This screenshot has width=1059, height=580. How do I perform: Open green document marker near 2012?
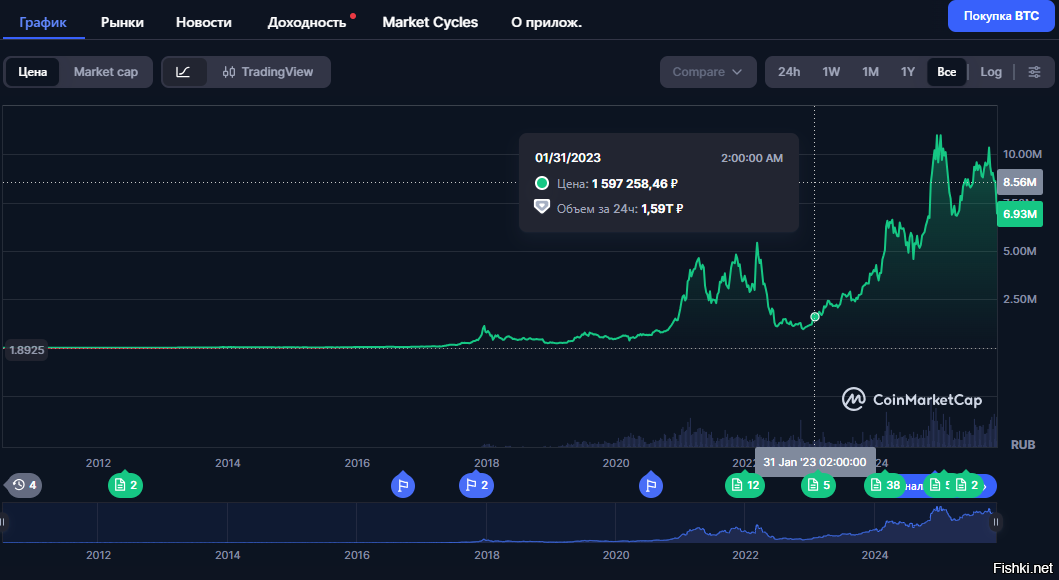[125, 486]
